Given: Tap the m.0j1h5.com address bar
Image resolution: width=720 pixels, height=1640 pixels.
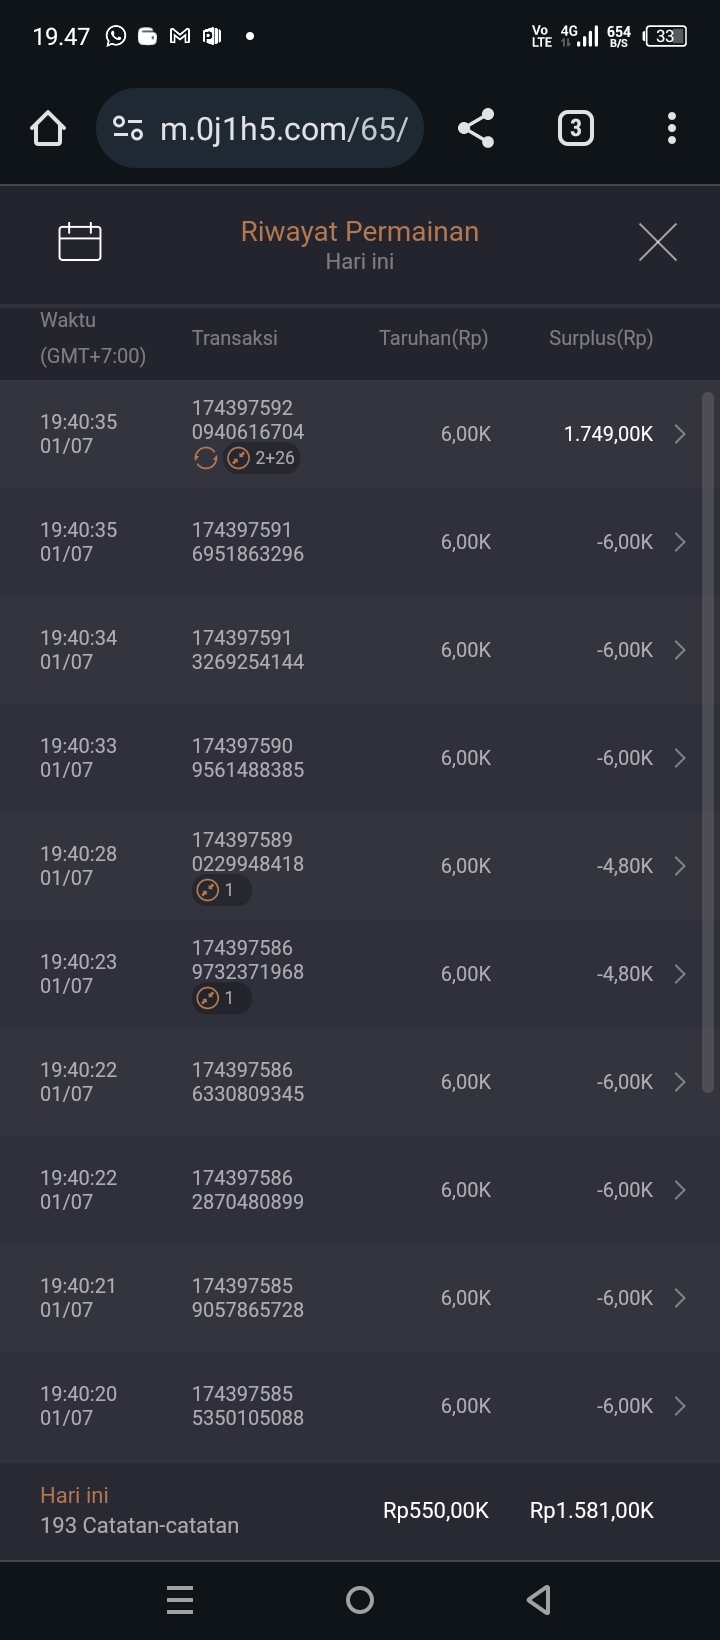Looking at the screenshot, I should [283, 128].
